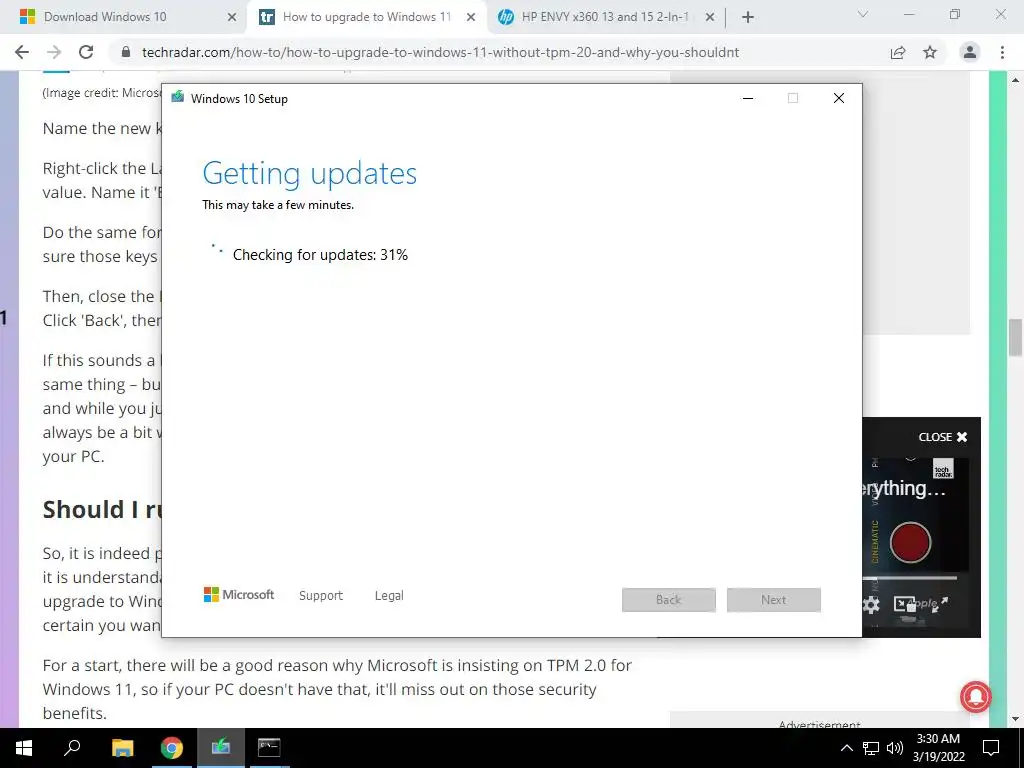
Task: Click Support link in Windows 10 Setup
Action: (321, 596)
